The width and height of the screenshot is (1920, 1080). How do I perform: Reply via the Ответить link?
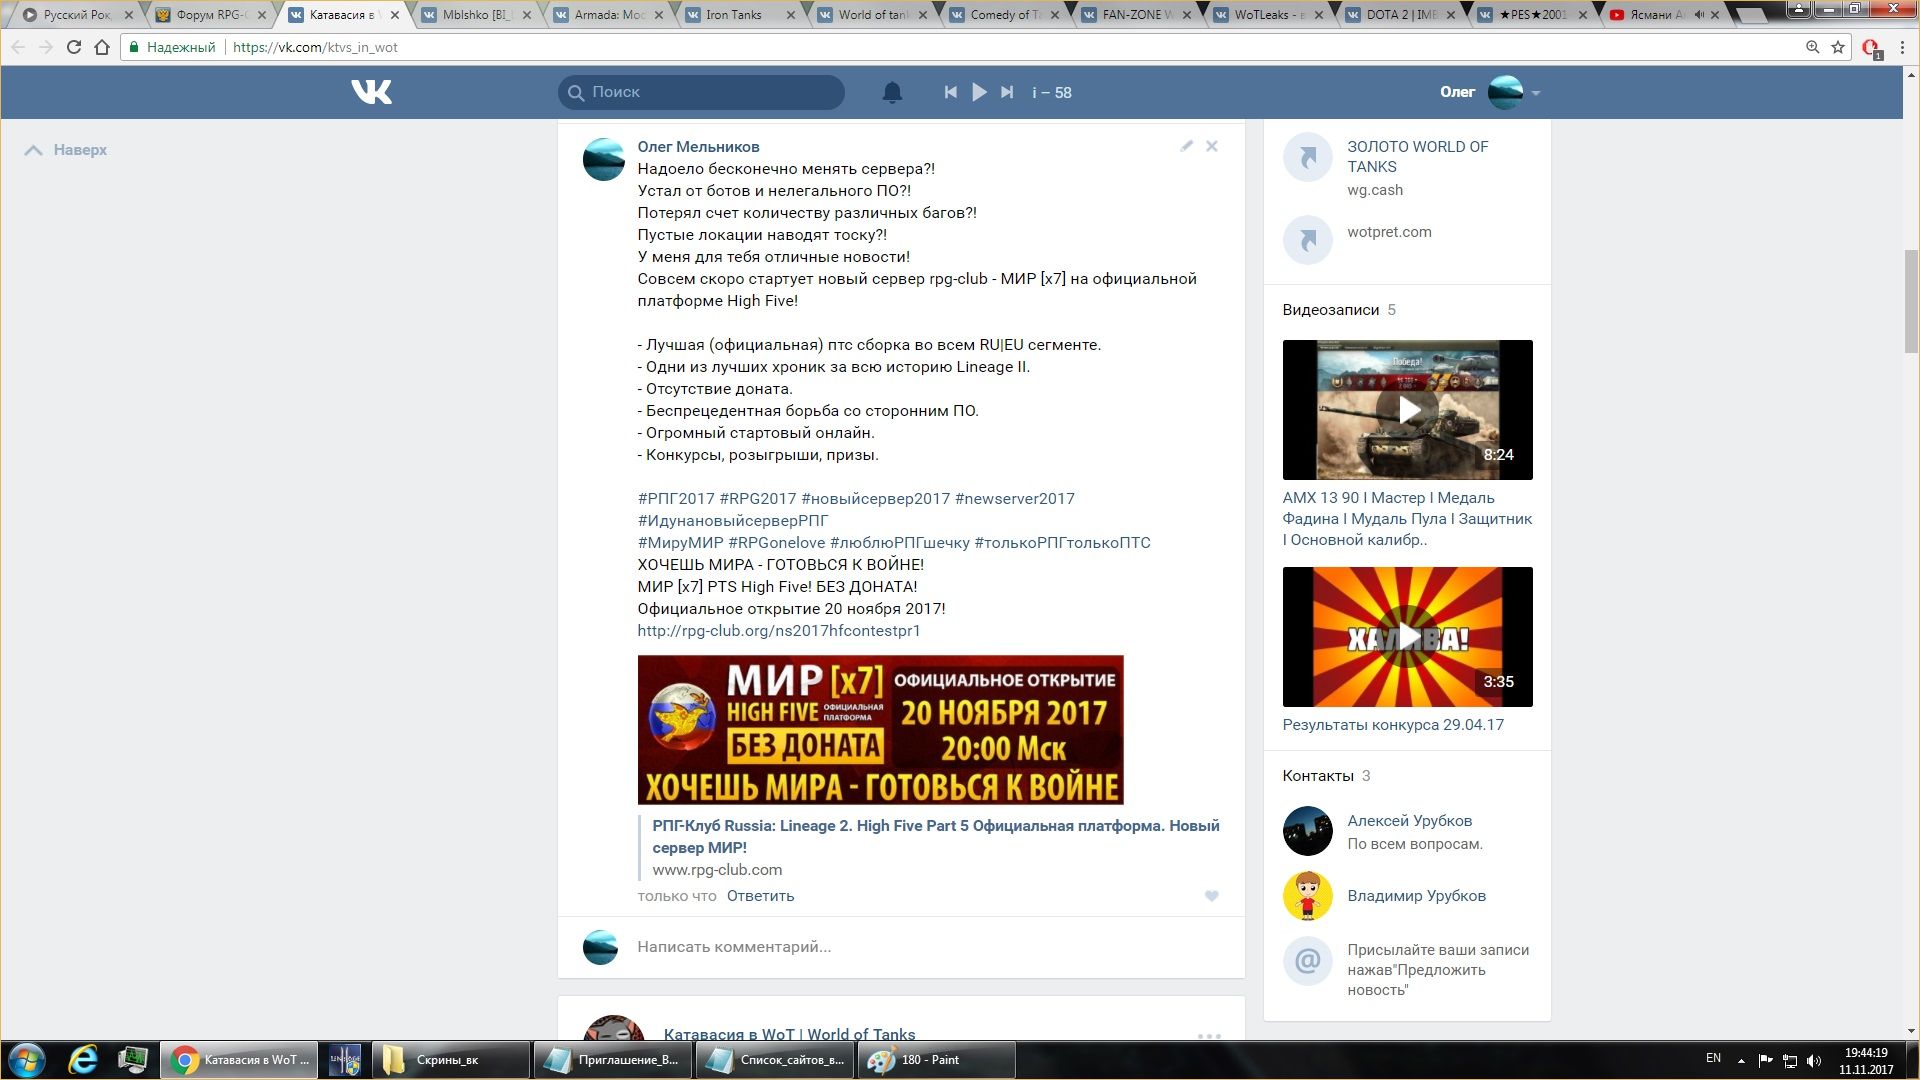[x=760, y=896]
